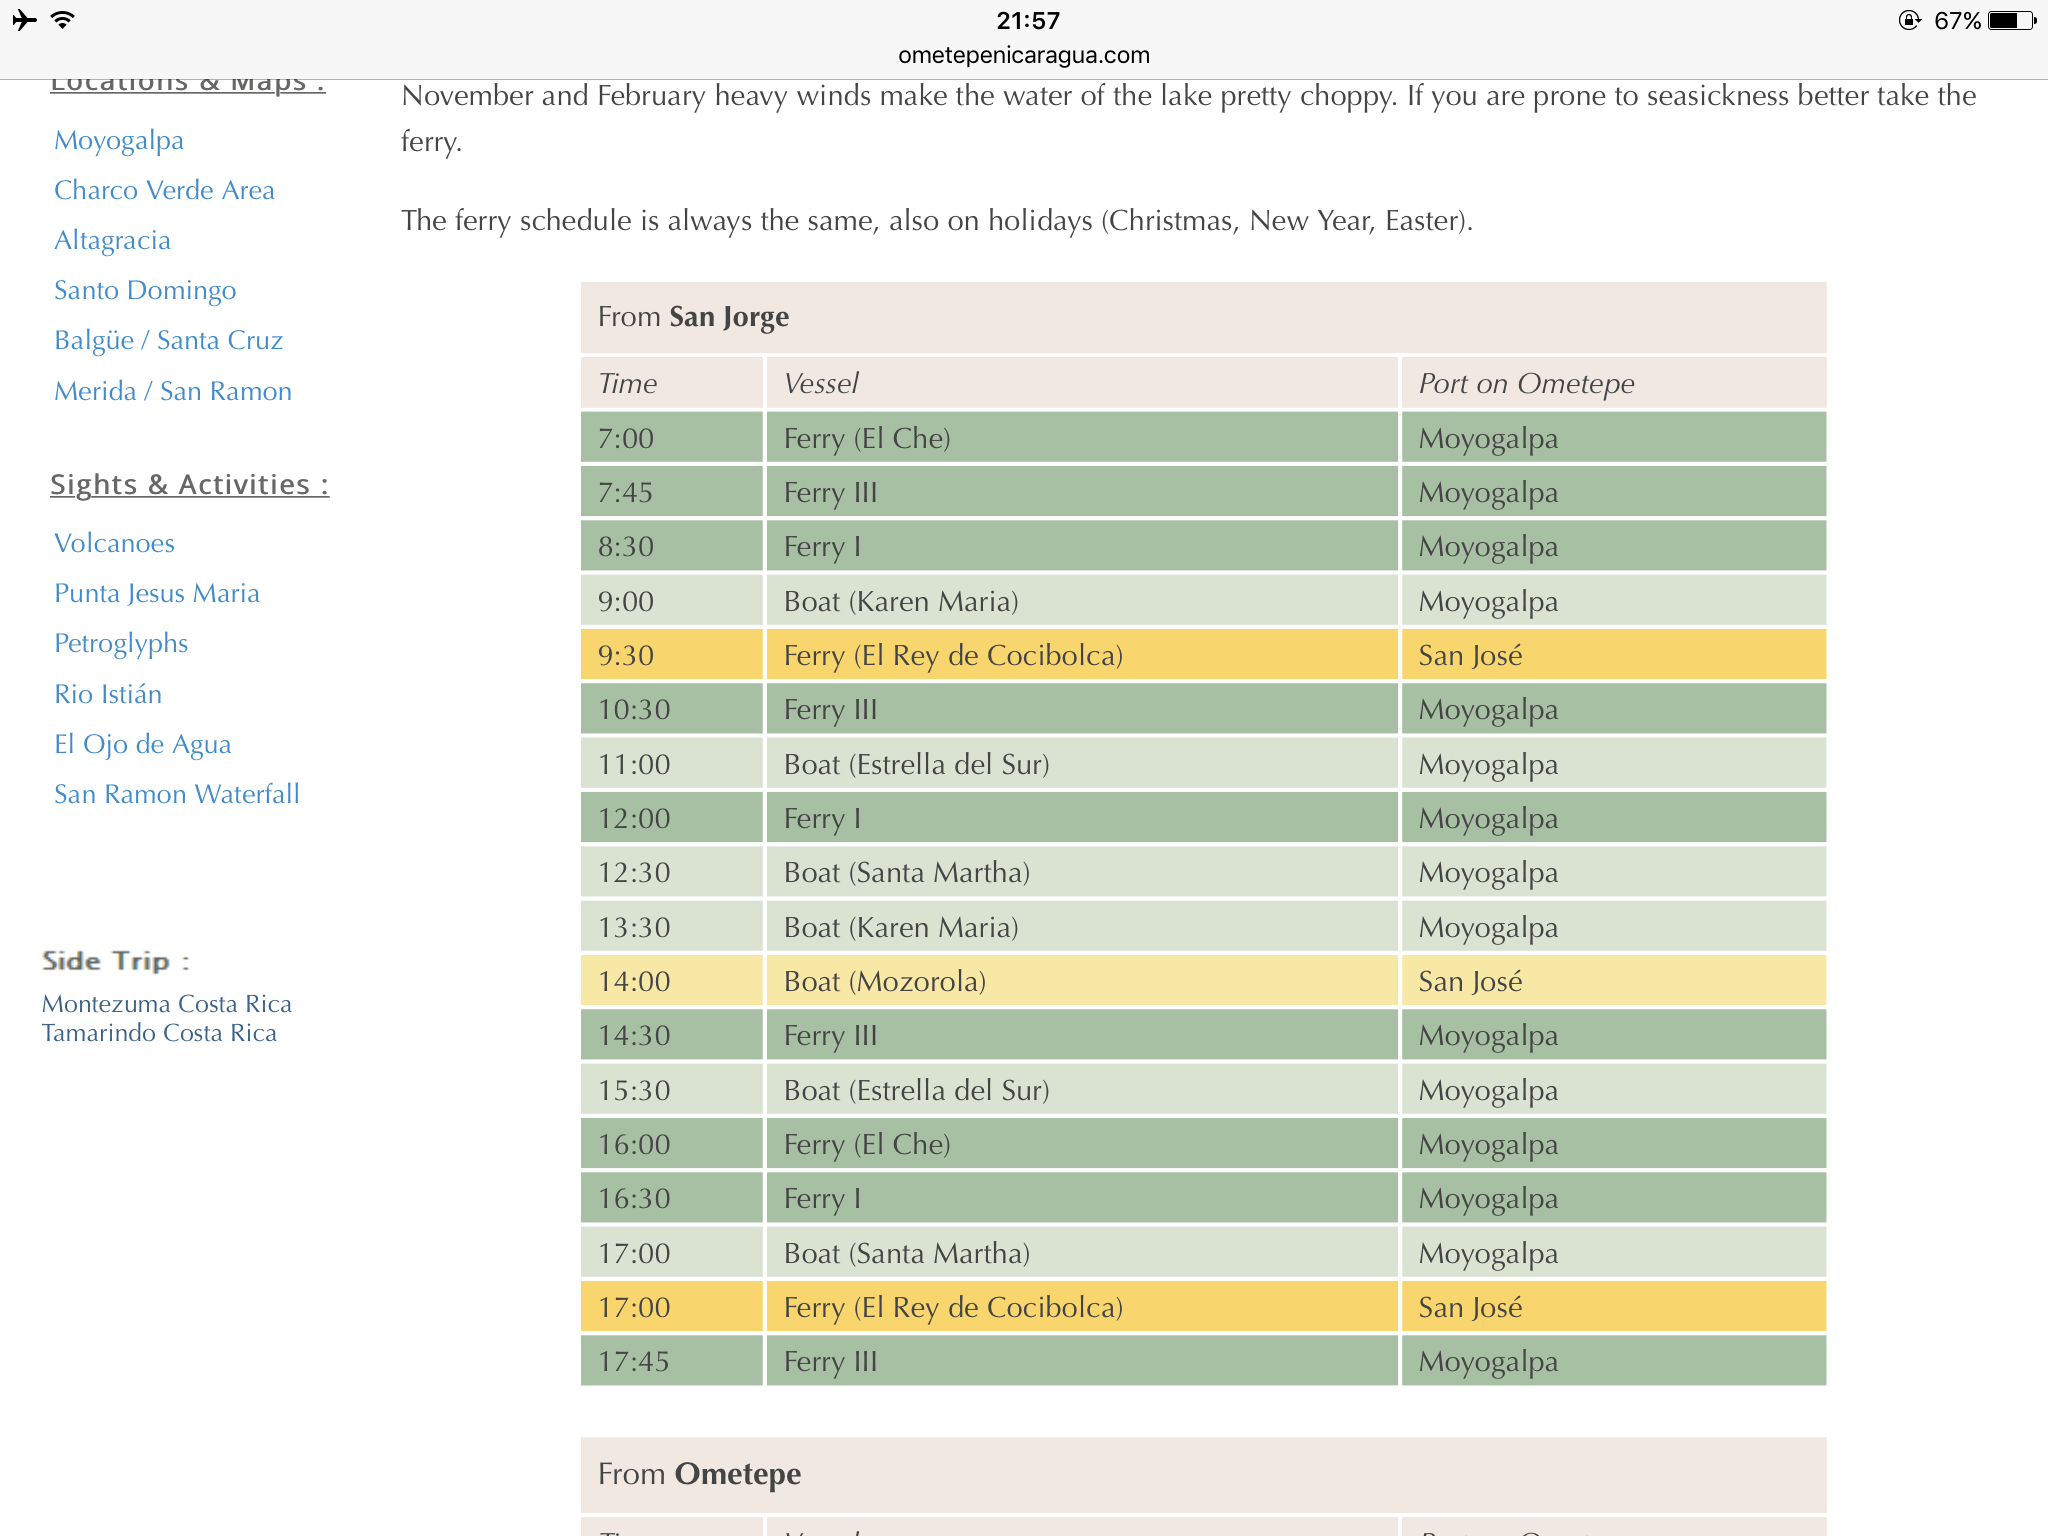2048x1536 pixels.
Task: Open Tamarindo Costa Rica side trip
Action: point(159,1033)
